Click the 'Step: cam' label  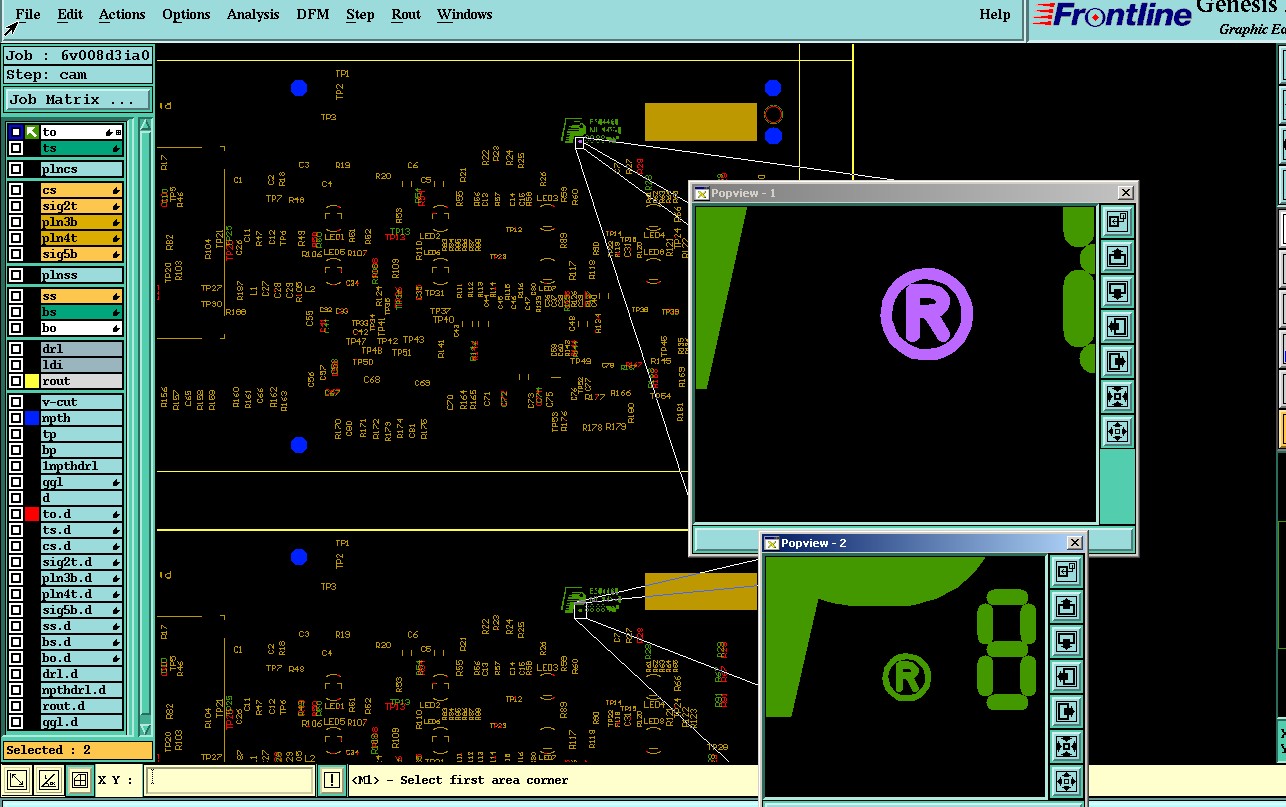tap(78, 75)
